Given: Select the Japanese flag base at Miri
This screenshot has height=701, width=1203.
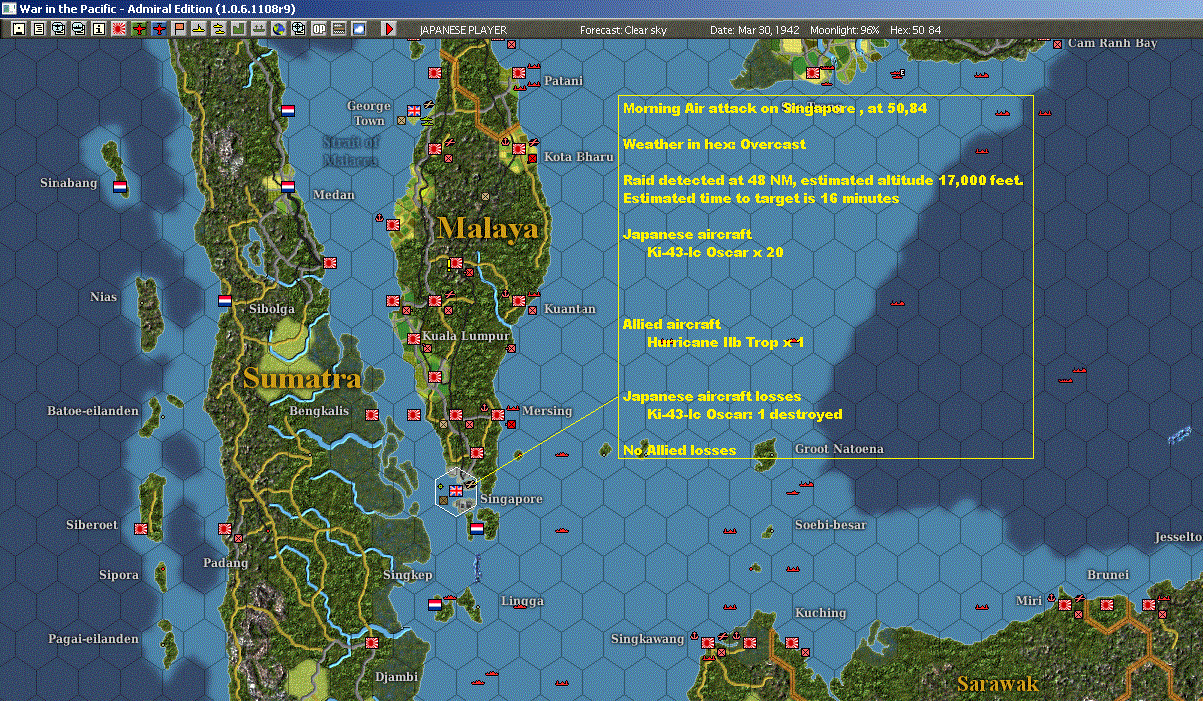Looking at the screenshot, I should point(1066,604).
